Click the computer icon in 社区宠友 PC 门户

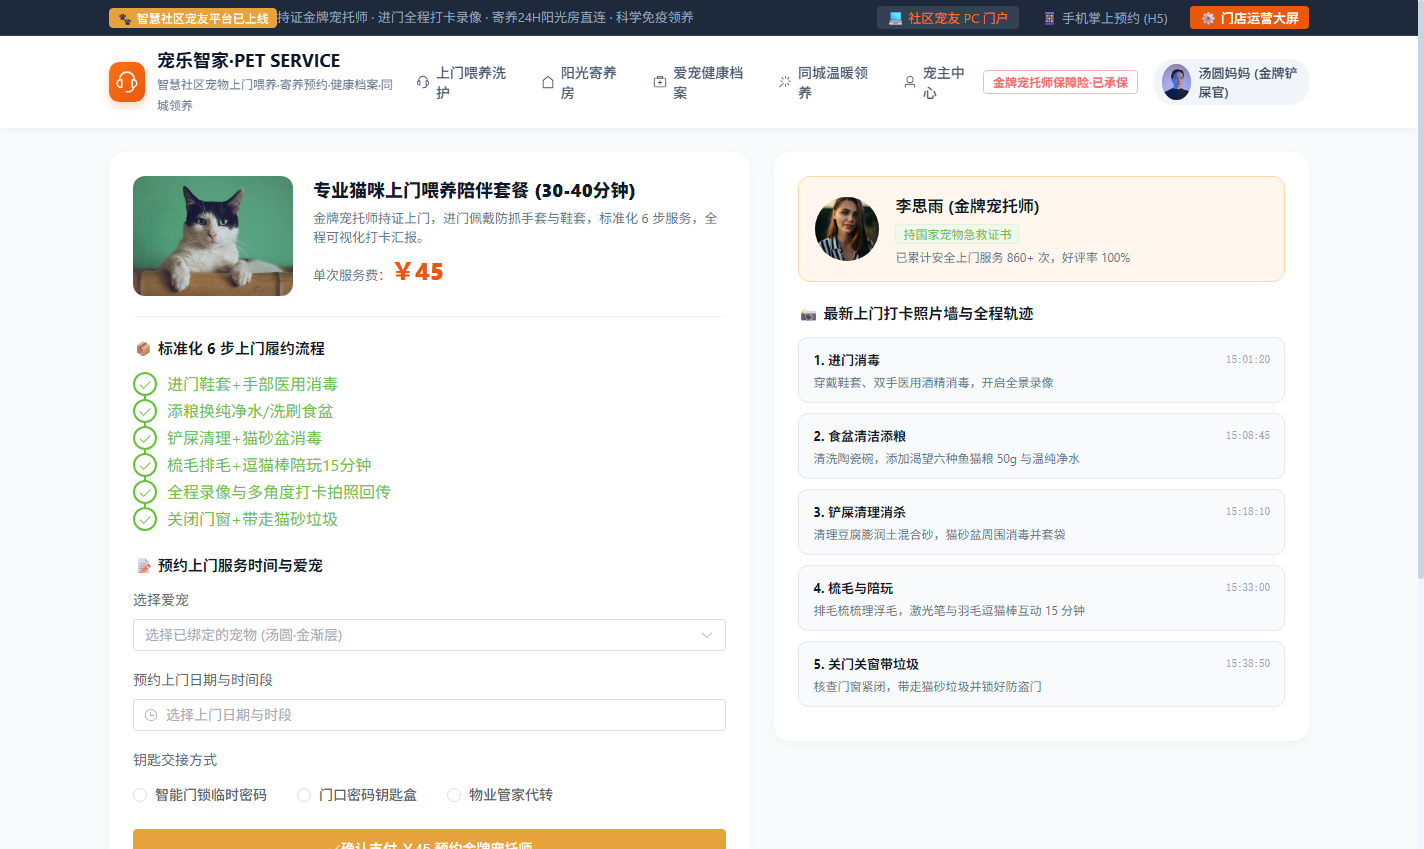[x=895, y=18]
